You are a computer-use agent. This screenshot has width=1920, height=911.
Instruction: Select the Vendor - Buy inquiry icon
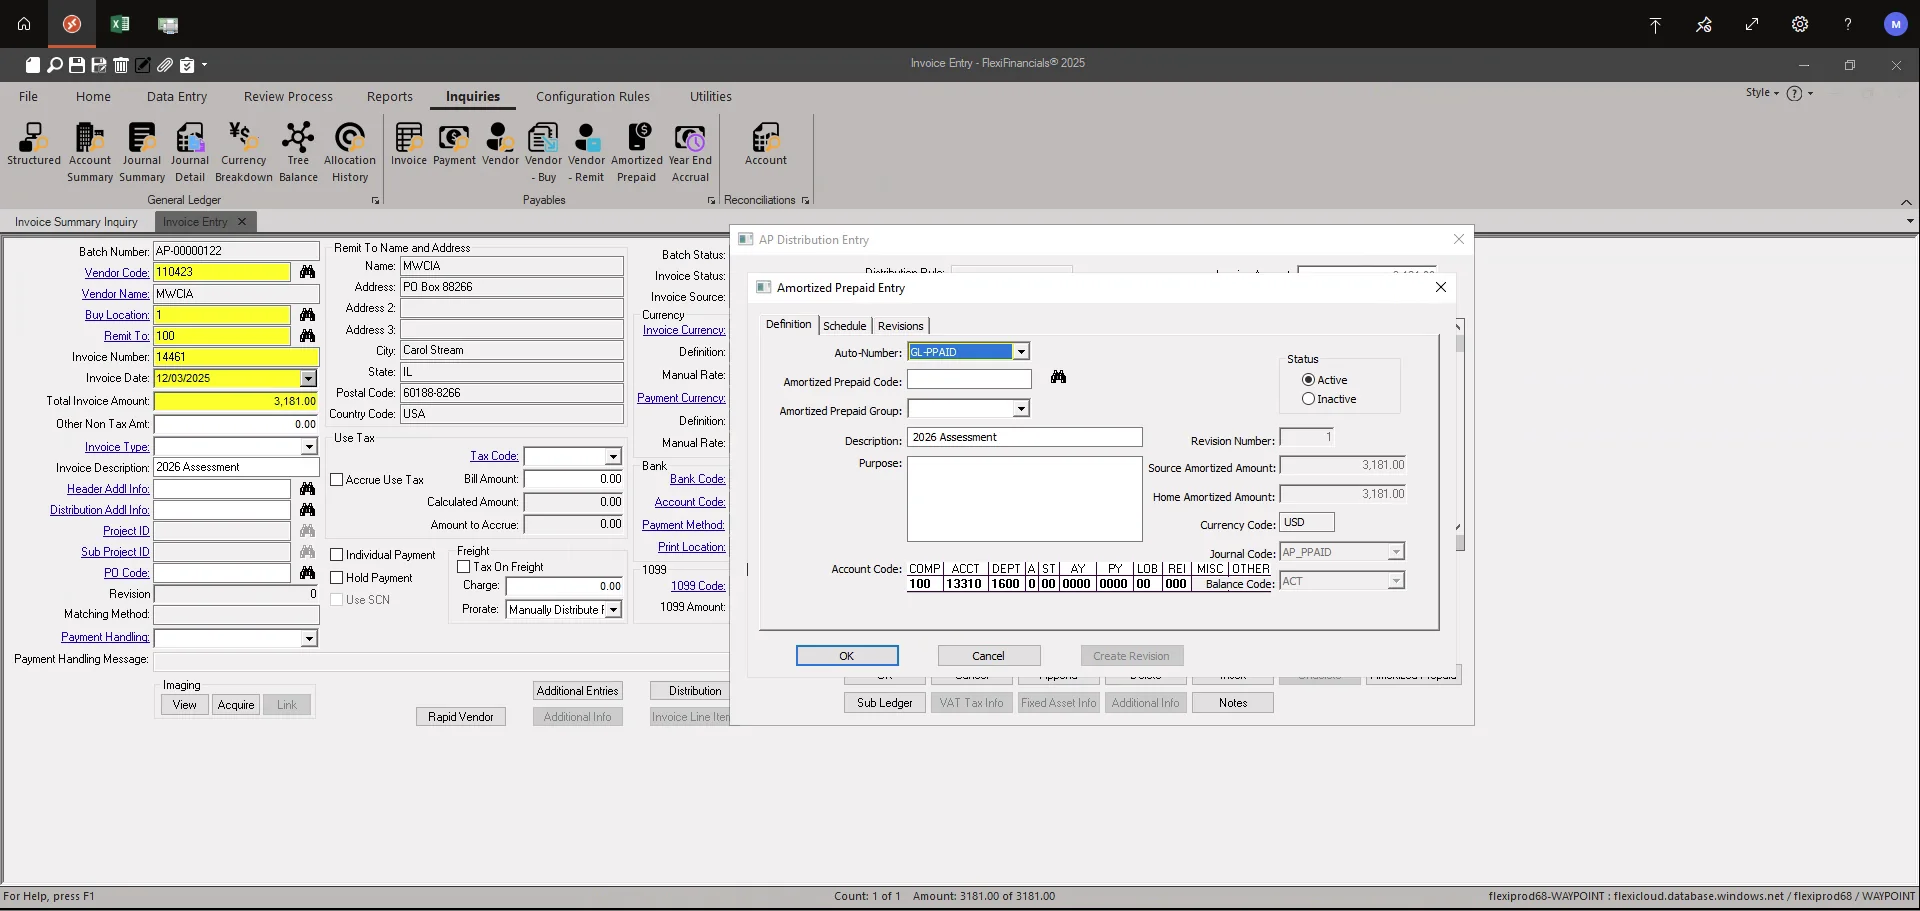pyautogui.click(x=543, y=148)
